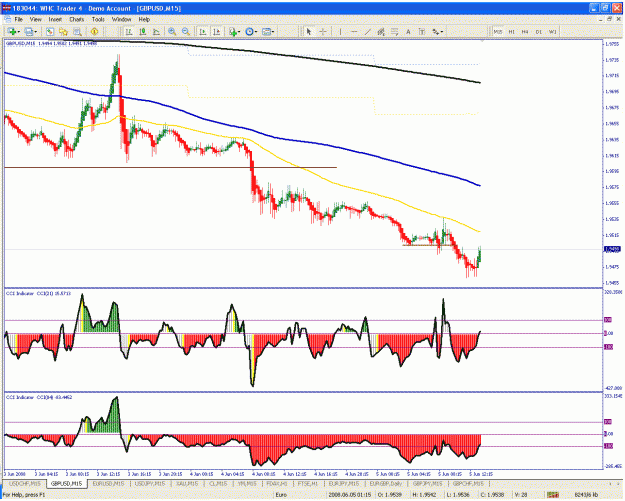
Task: Switch to the EURUSD,M15 chart tab
Action: pos(108,483)
